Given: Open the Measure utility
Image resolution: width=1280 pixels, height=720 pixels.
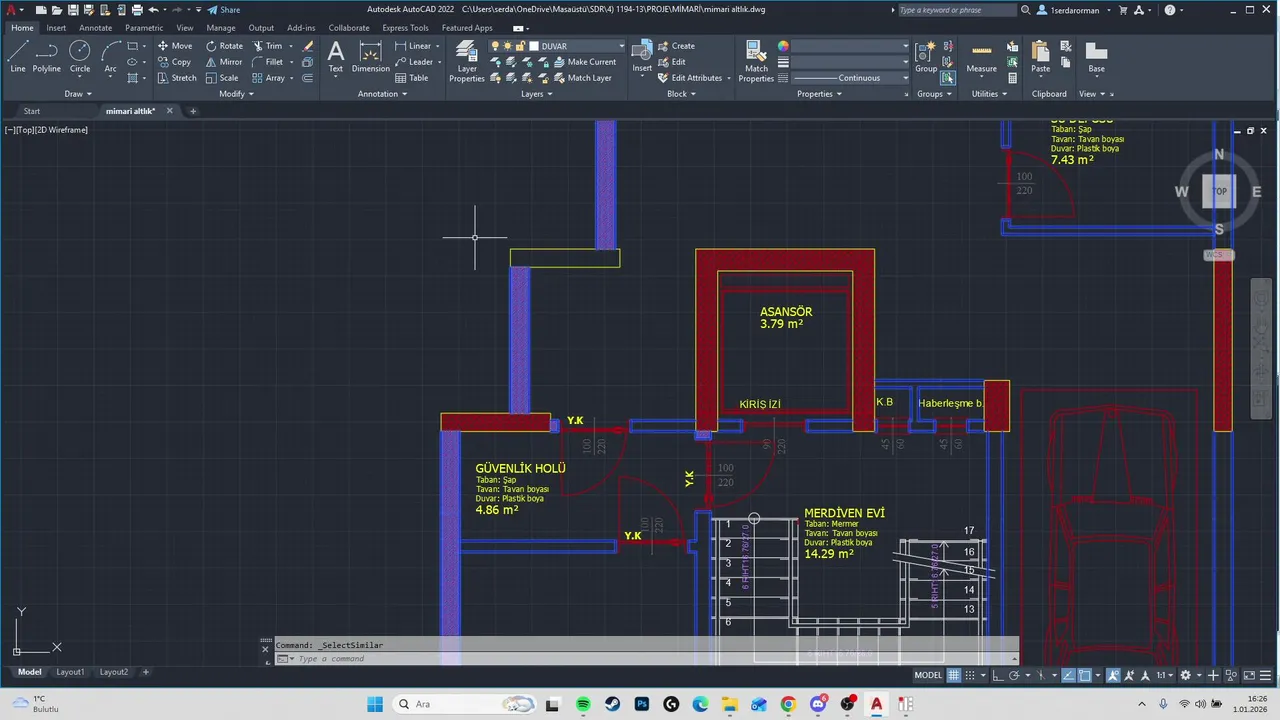Looking at the screenshot, I should (x=981, y=56).
